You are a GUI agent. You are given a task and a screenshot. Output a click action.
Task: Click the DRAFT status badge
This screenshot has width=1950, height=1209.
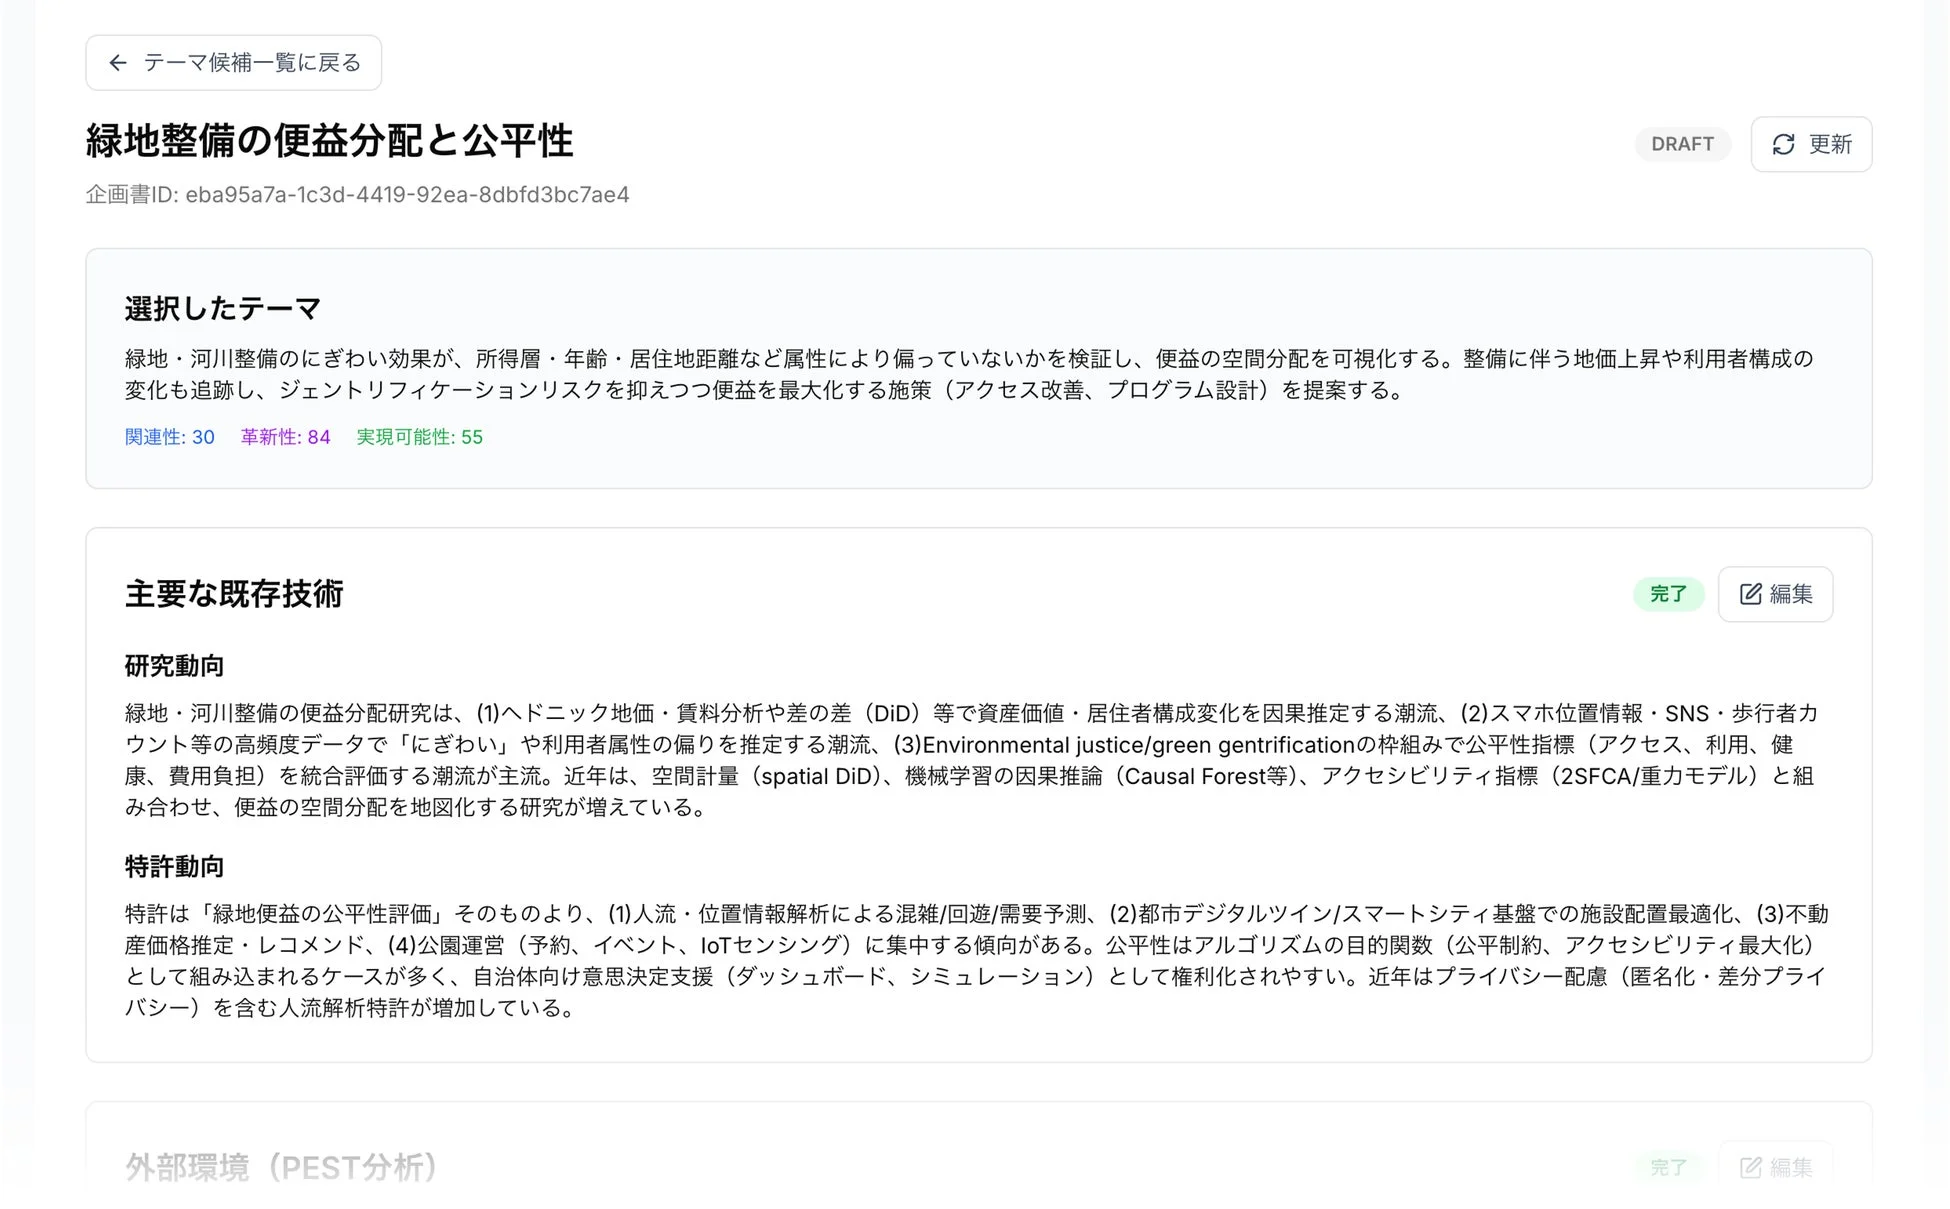1683,144
